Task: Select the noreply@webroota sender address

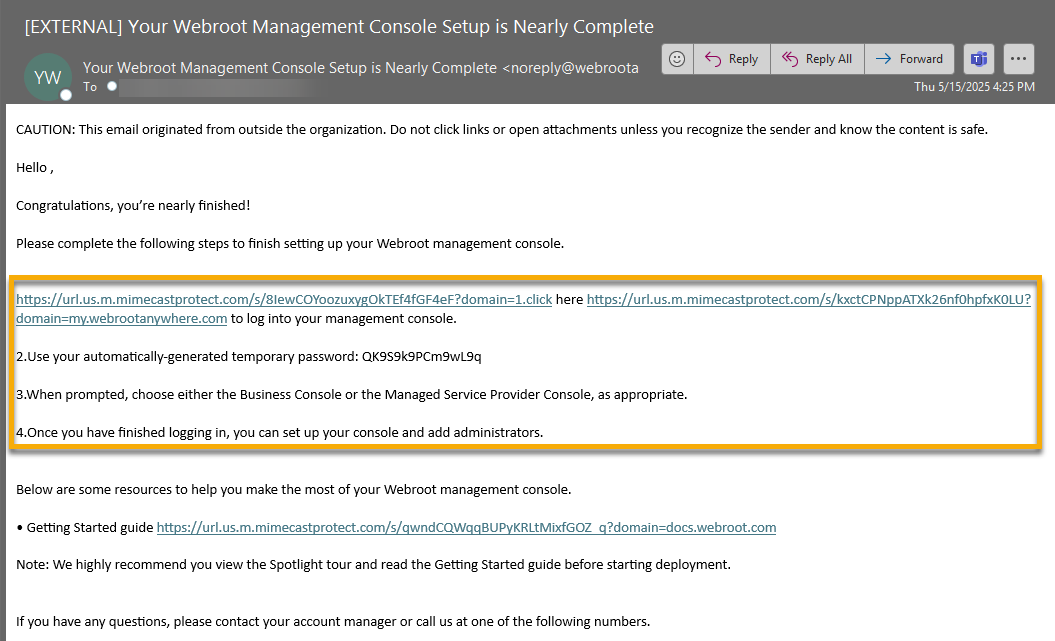Action: pos(575,68)
